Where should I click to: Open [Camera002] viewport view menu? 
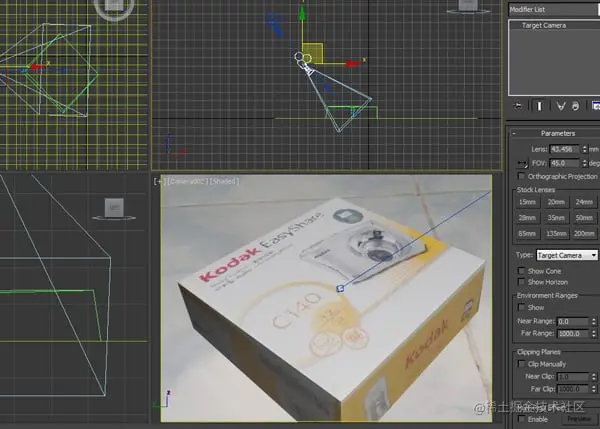click(187, 181)
